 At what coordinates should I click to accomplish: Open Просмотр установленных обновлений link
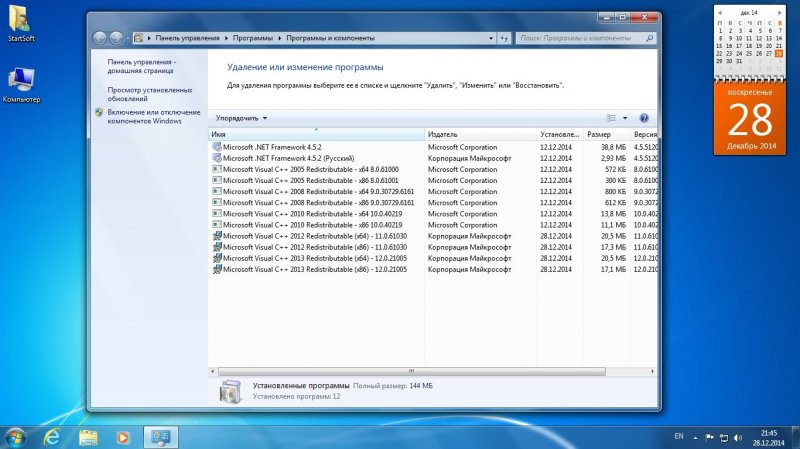(x=149, y=94)
